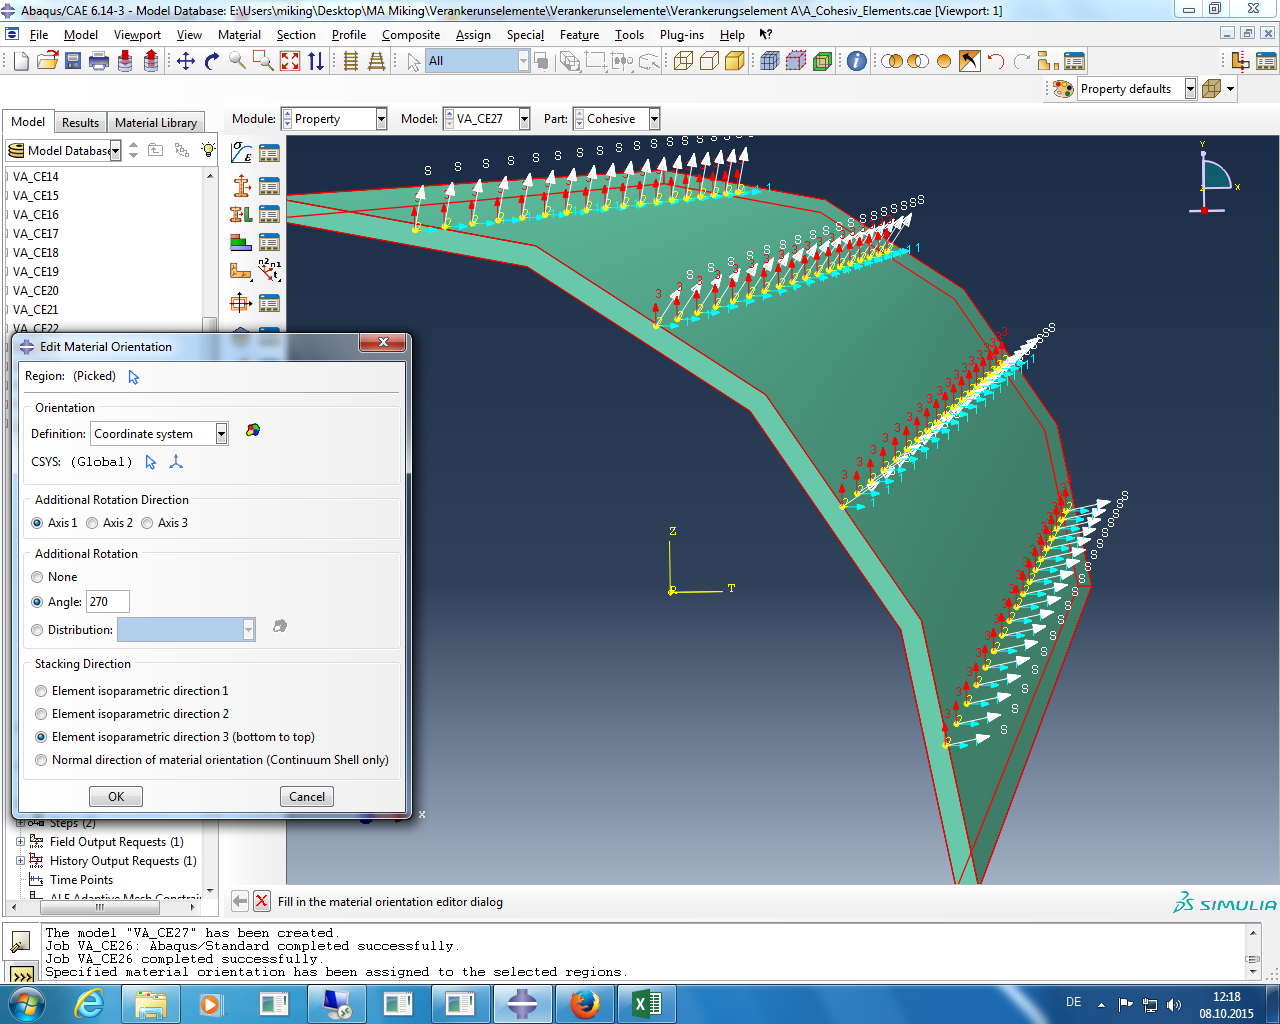Select VA_CE17 in the model tree
The width and height of the screenshot is (1280, 1024).
(36, 234)
